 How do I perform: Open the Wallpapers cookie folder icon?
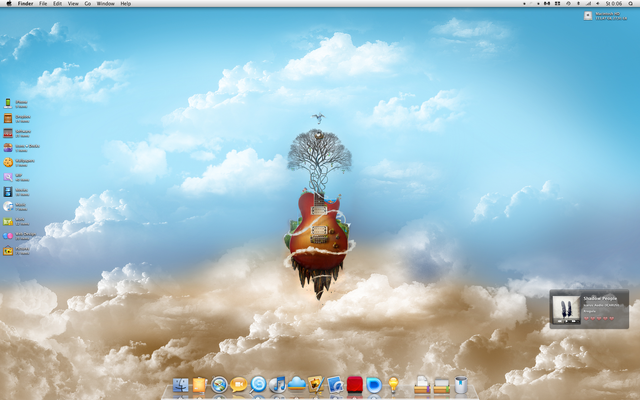coord(8,162)
